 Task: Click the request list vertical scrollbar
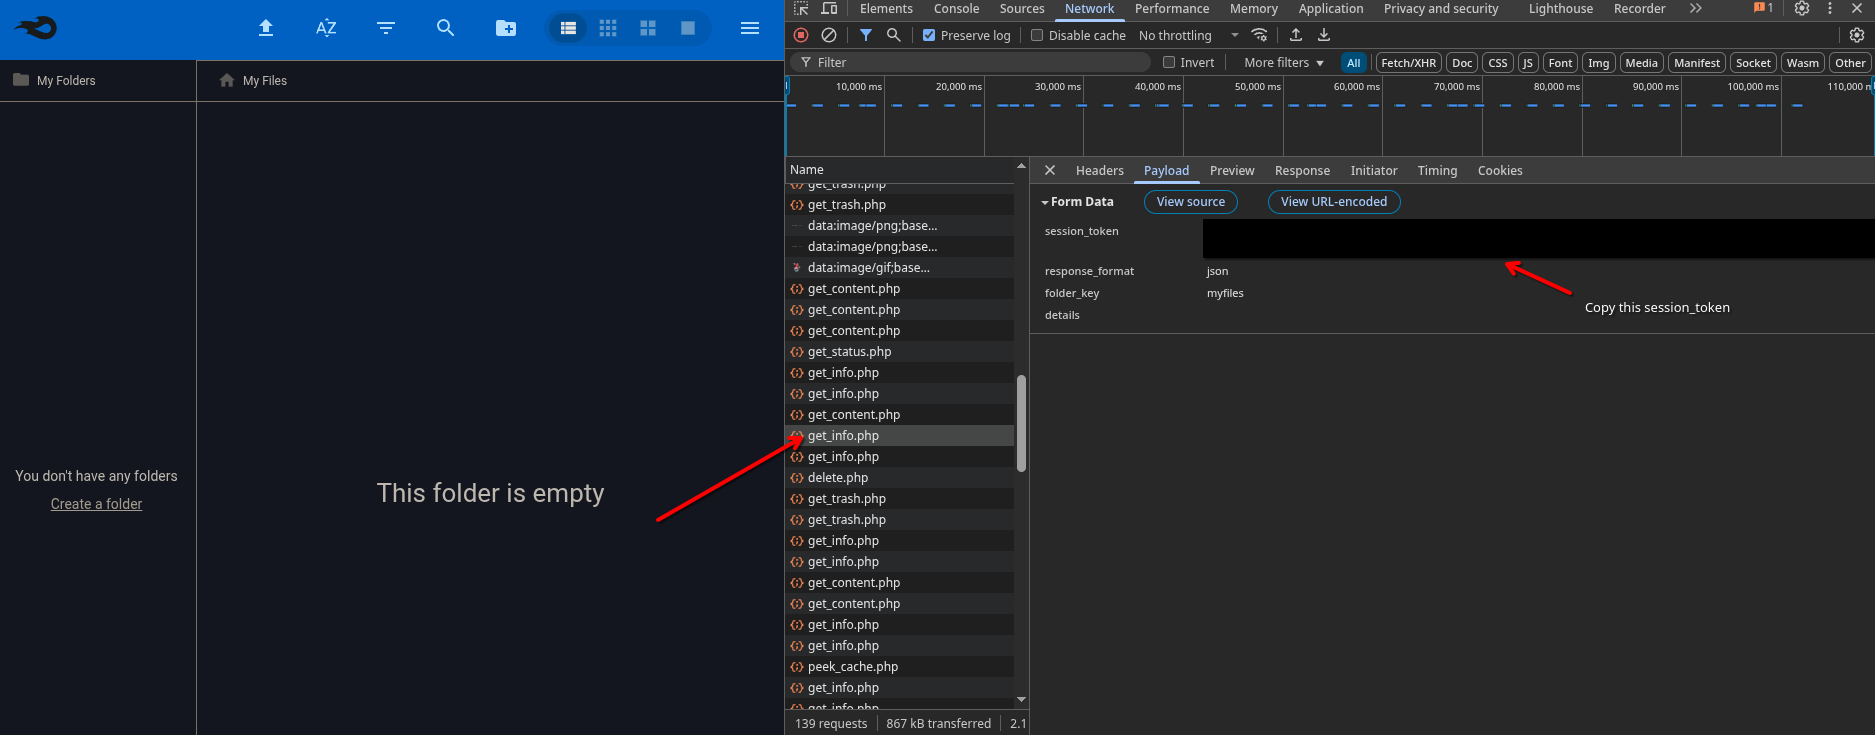[1021, 422]
